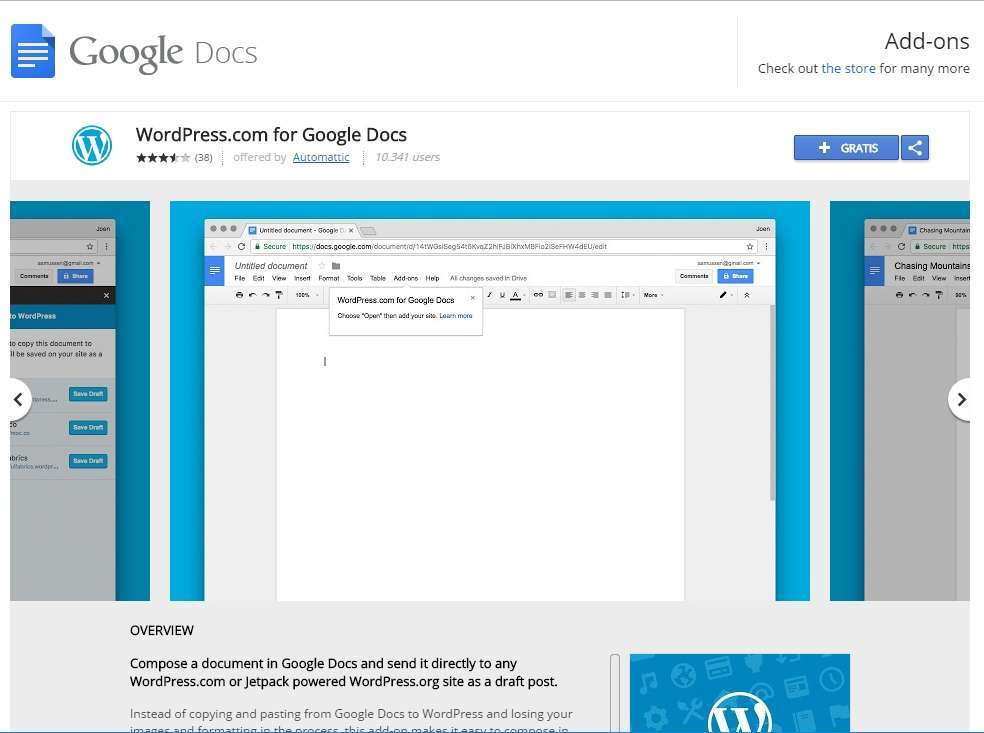Viewport: 984px width, 733px height.
Task: Click the star icon next to Untitled document title
Action: (322, 266)
